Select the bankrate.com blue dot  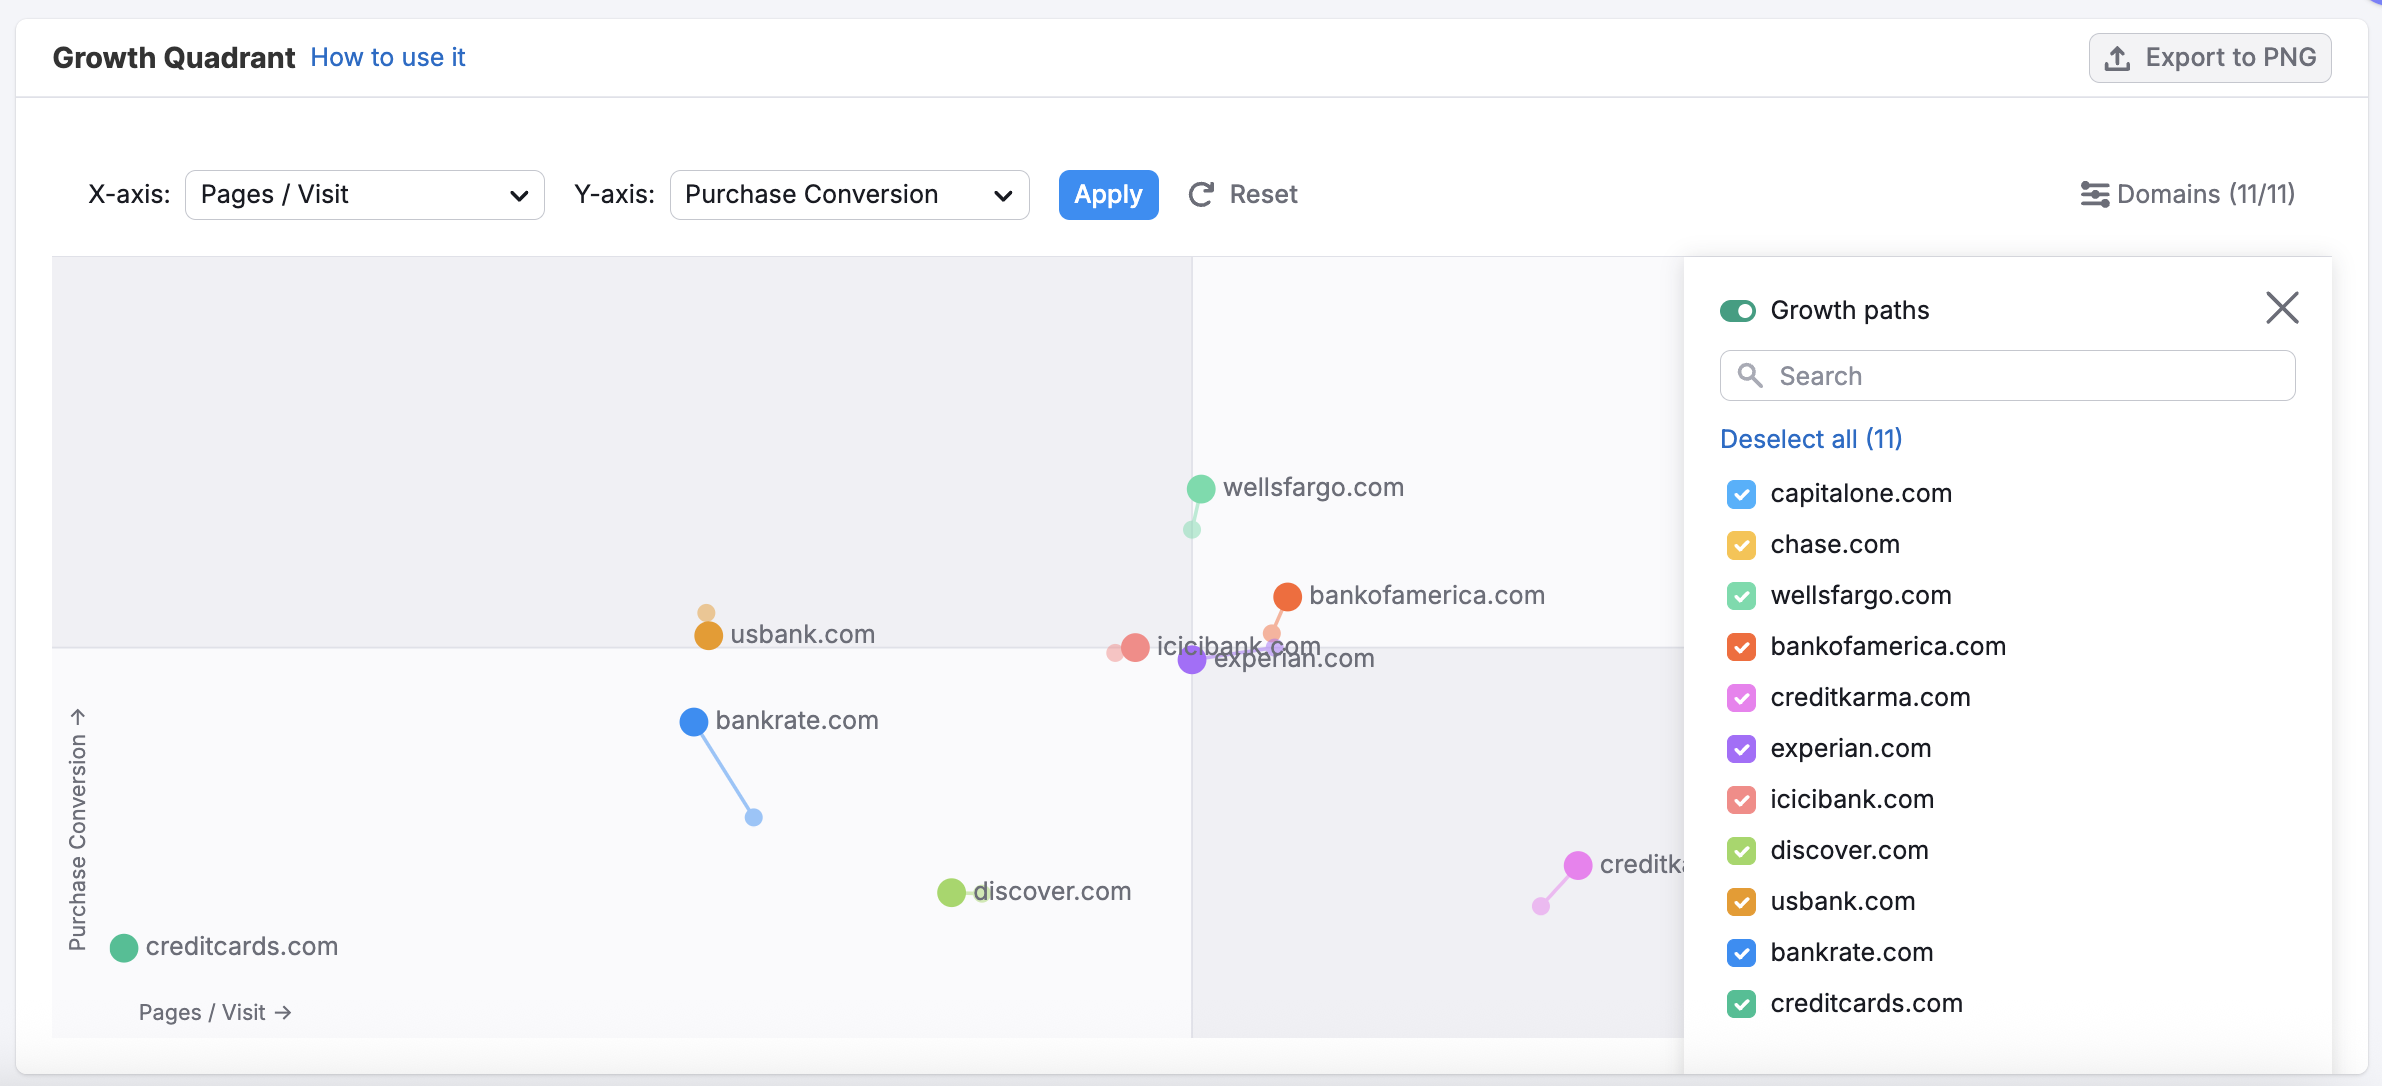tap(694, 721)
